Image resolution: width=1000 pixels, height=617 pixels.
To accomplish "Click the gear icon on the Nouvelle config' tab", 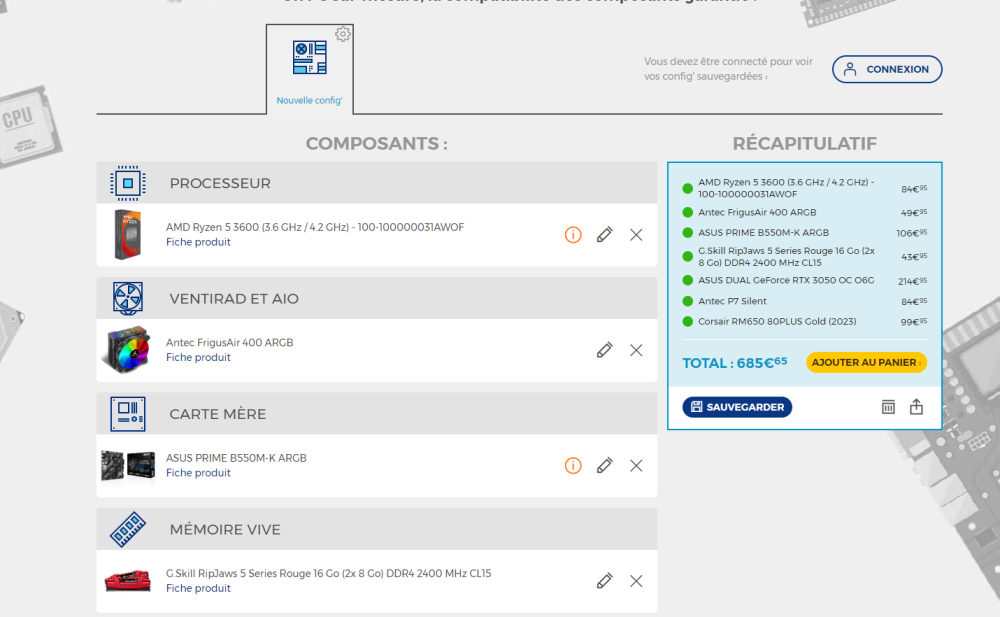I will click(343, 34).
